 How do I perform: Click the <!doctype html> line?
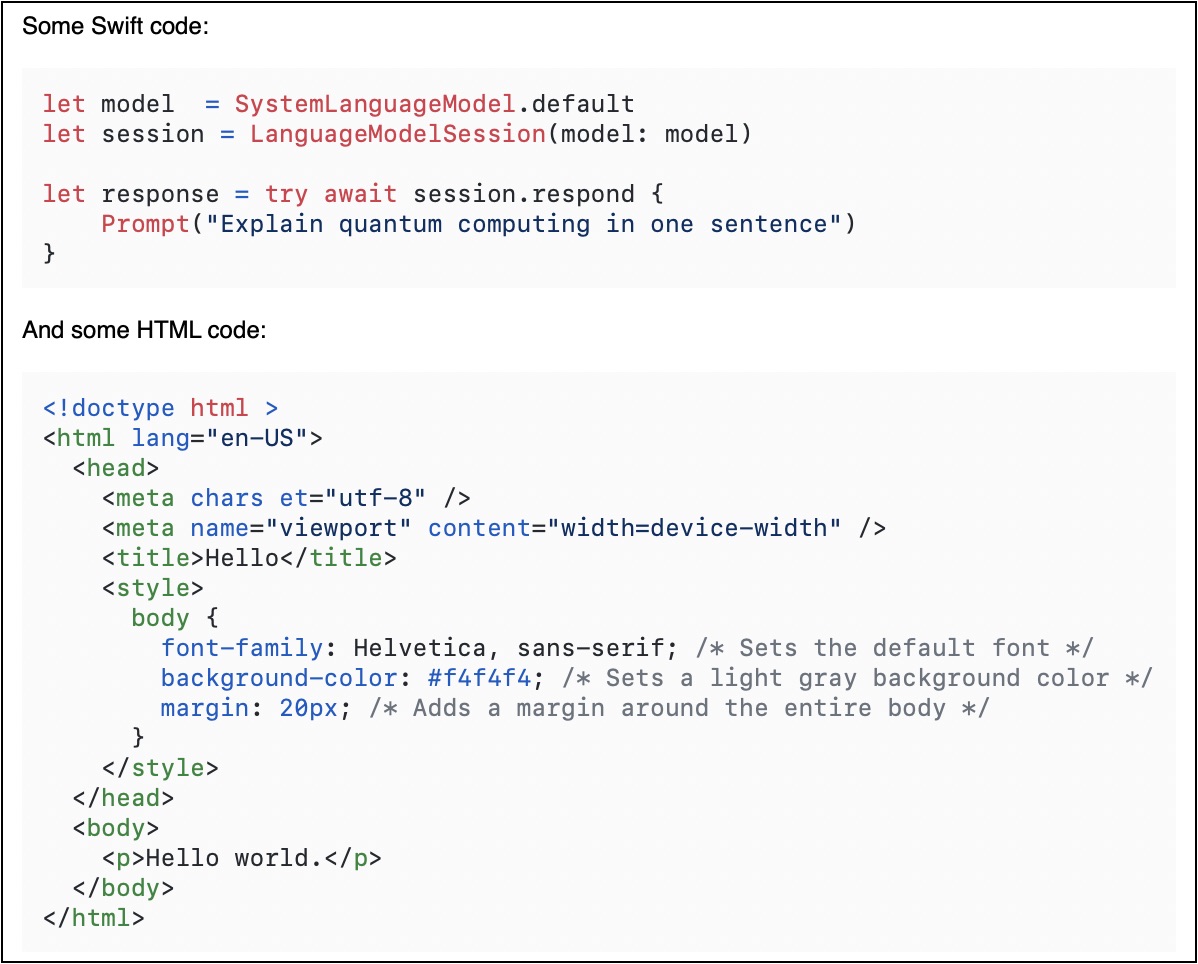pos(160,408)
